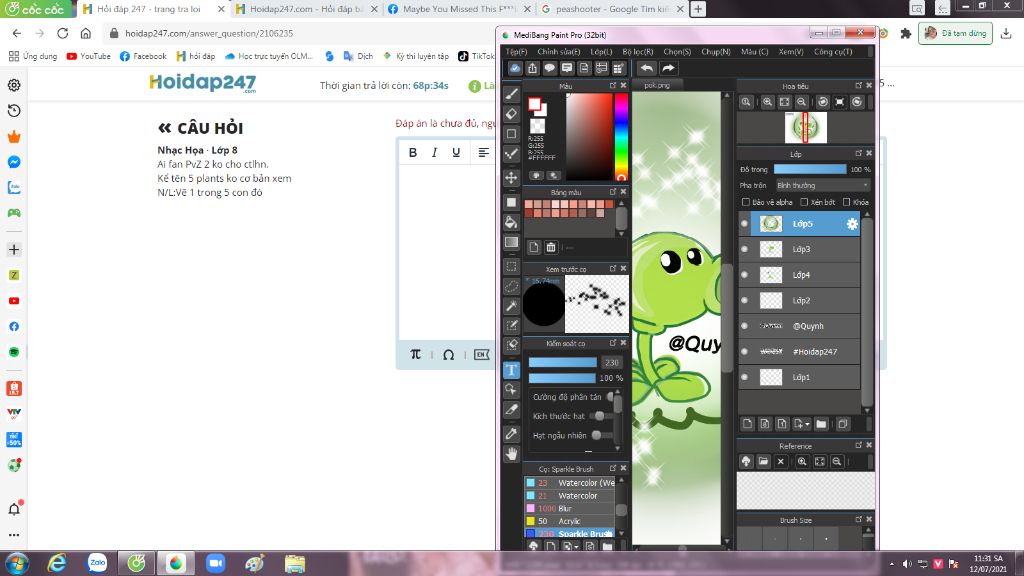Duplicate layer icon in Lớp panel
Image resolution: width=1024 pixels, height=576 pixels.
pos(842,424)
